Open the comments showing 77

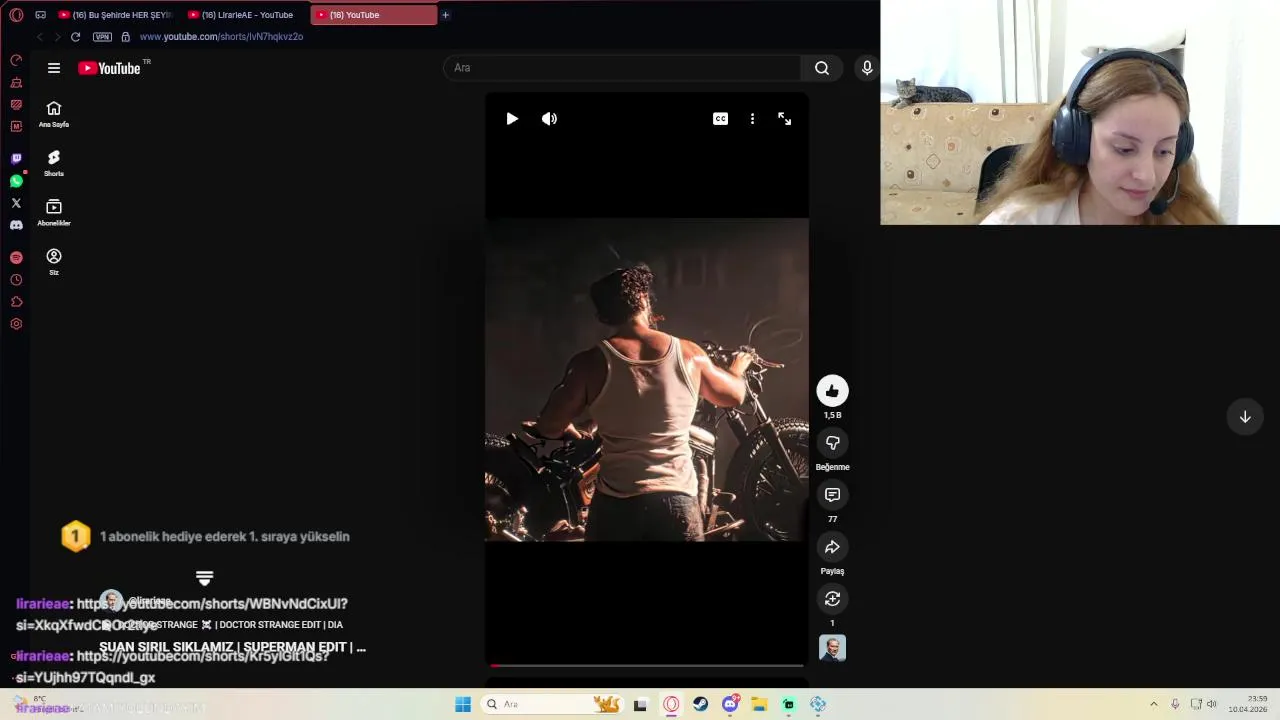click(x=832, y=495)
